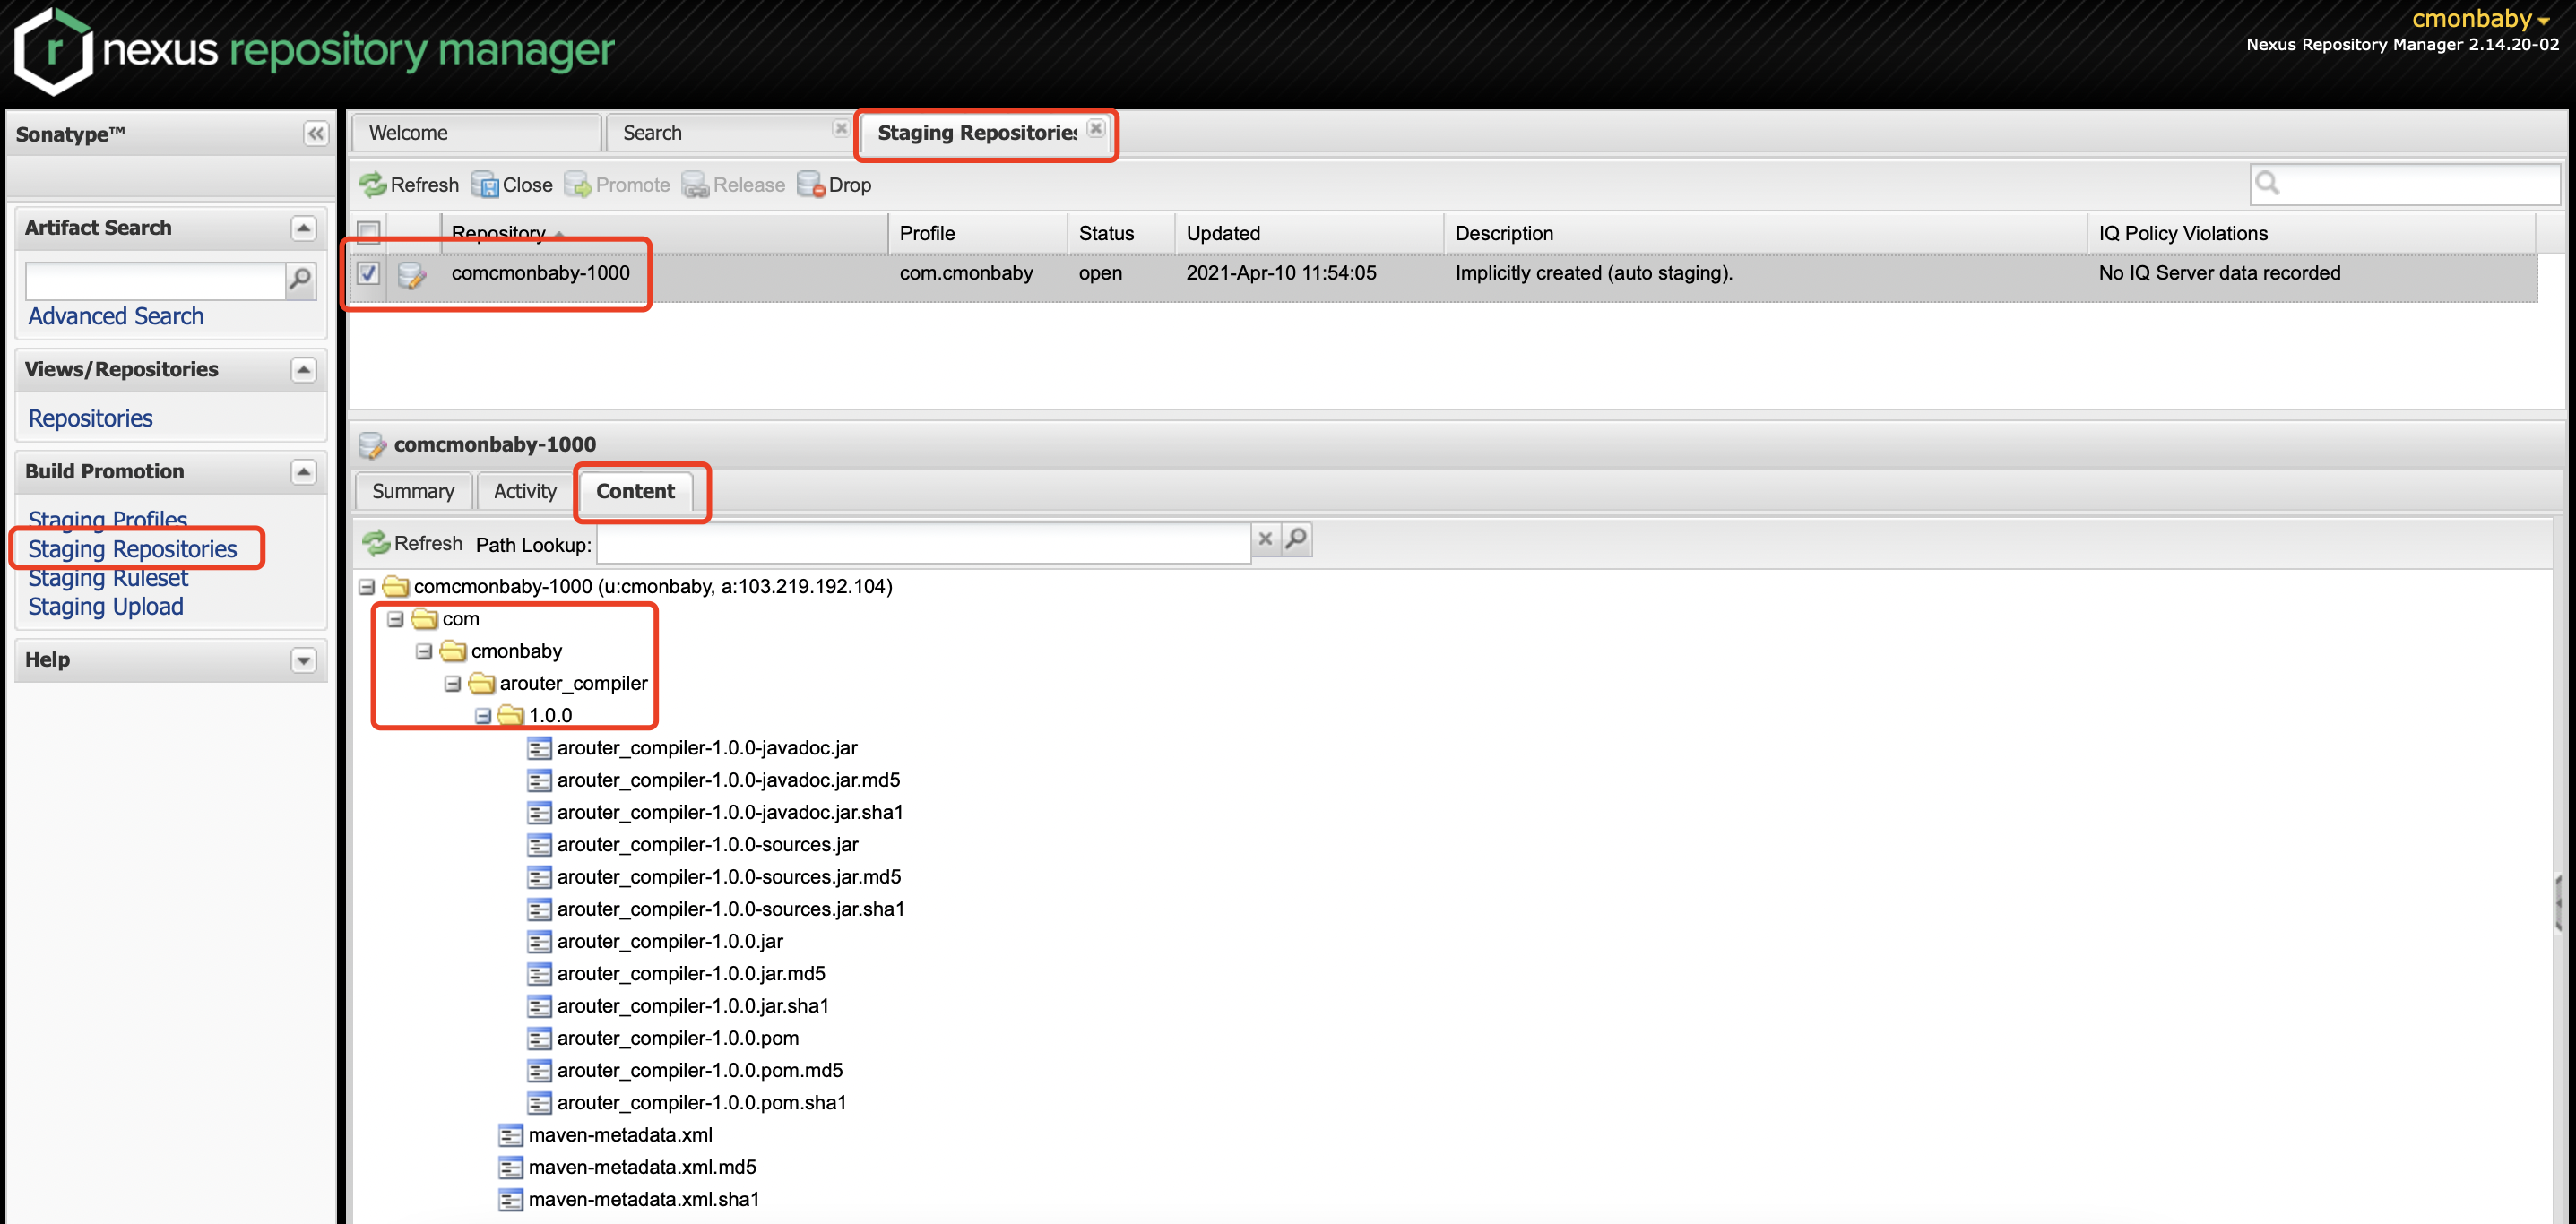Collapse the com folder node
2576x1224 pixels.
click(395, 620)
